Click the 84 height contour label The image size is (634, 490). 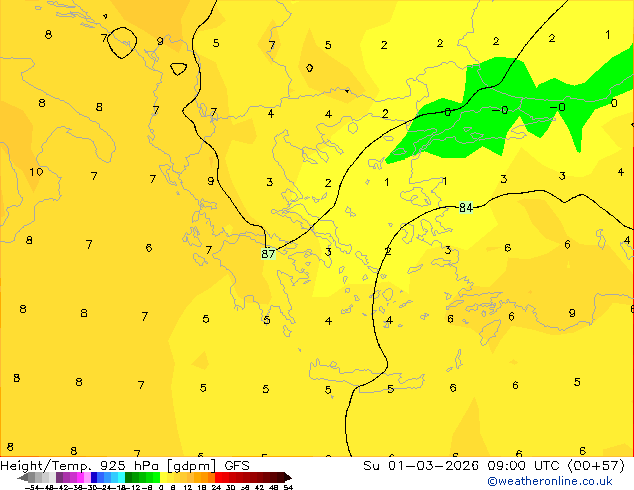pyautogui.click(x=466, y=208)
